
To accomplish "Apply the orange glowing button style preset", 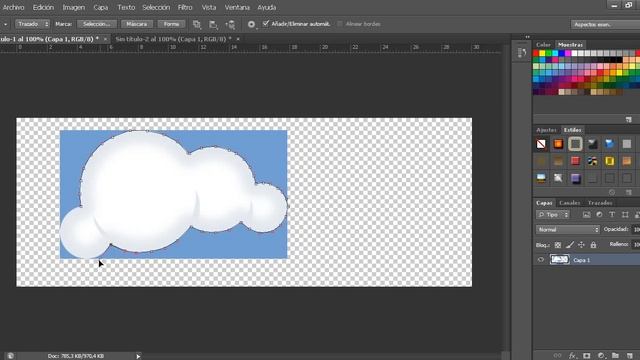I will [558, 144].
